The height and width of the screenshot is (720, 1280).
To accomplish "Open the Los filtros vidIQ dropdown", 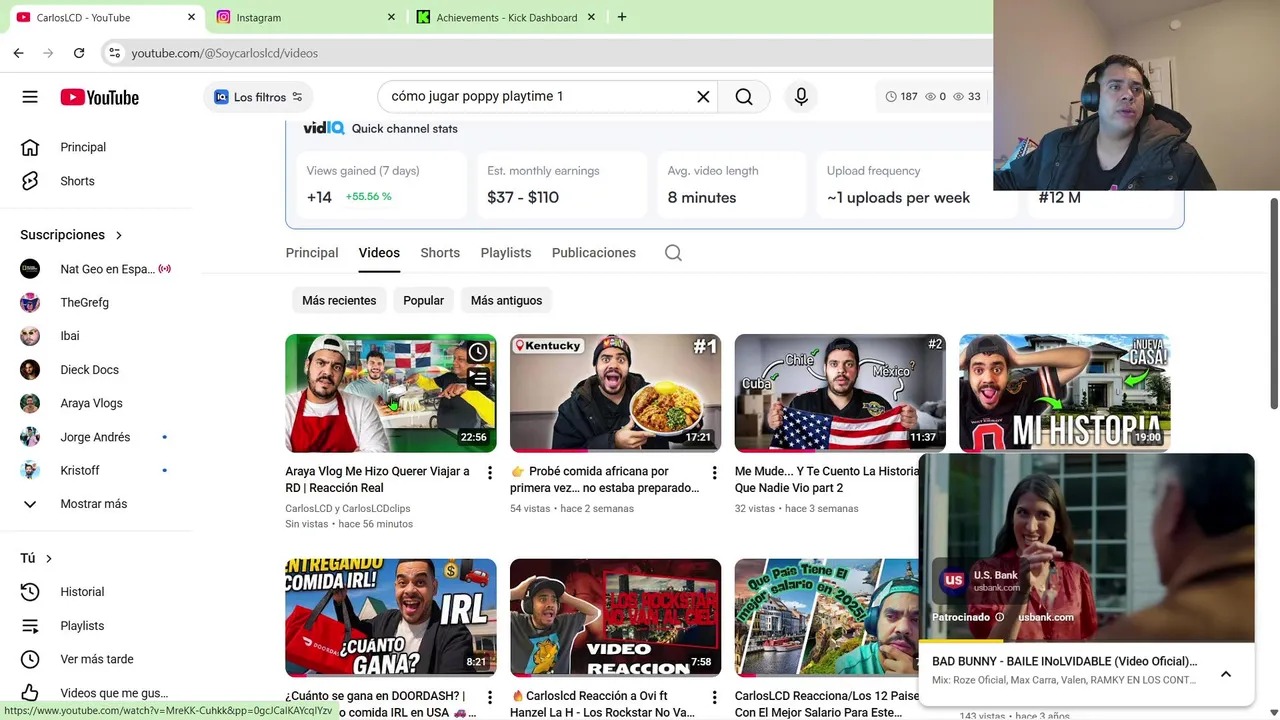I will pyautogui.click(x=259, y=97).
